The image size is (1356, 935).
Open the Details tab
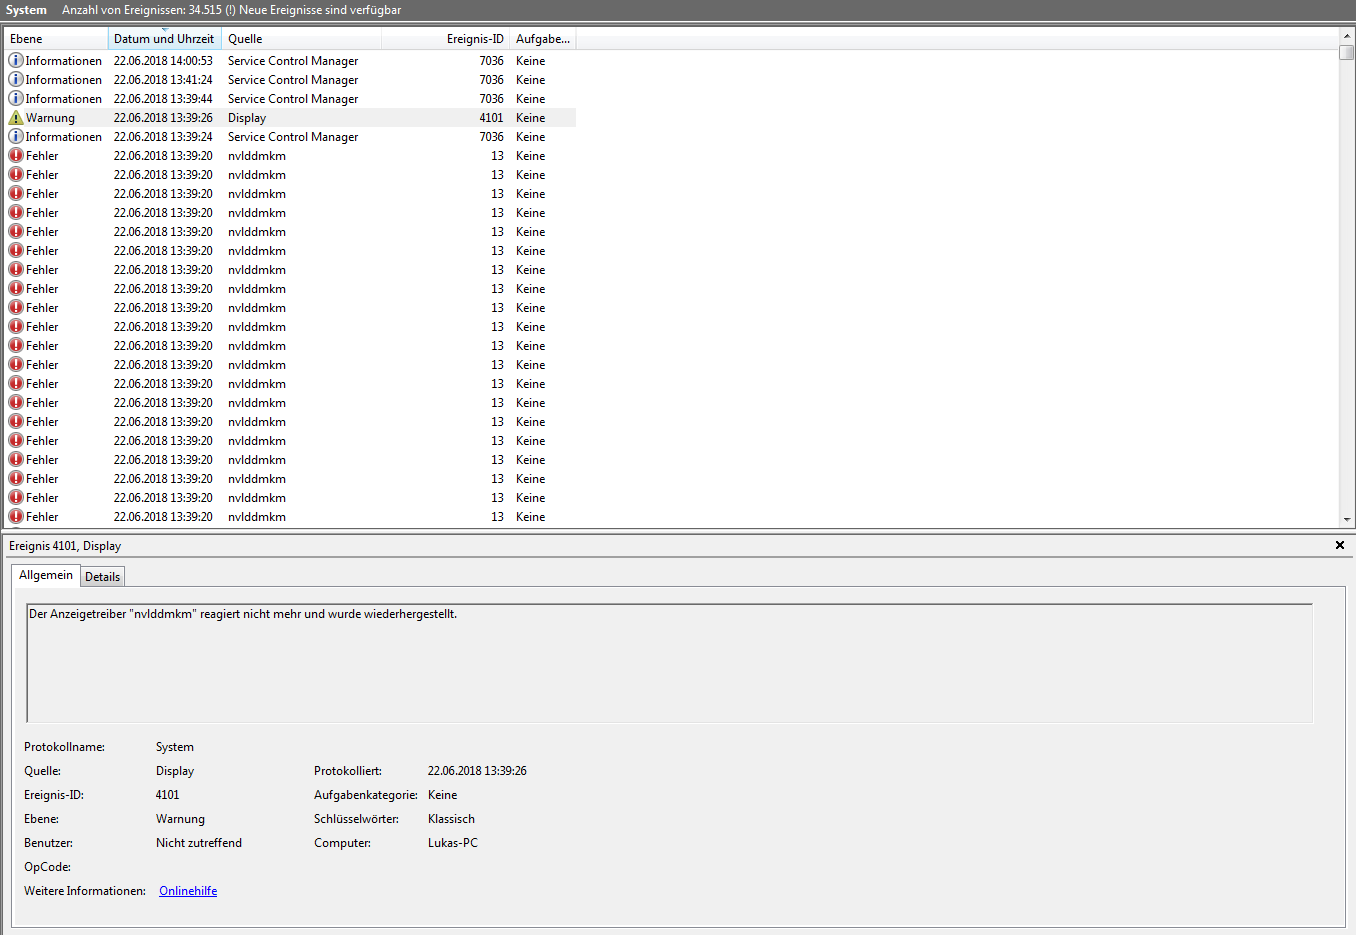tap(102, 577)
